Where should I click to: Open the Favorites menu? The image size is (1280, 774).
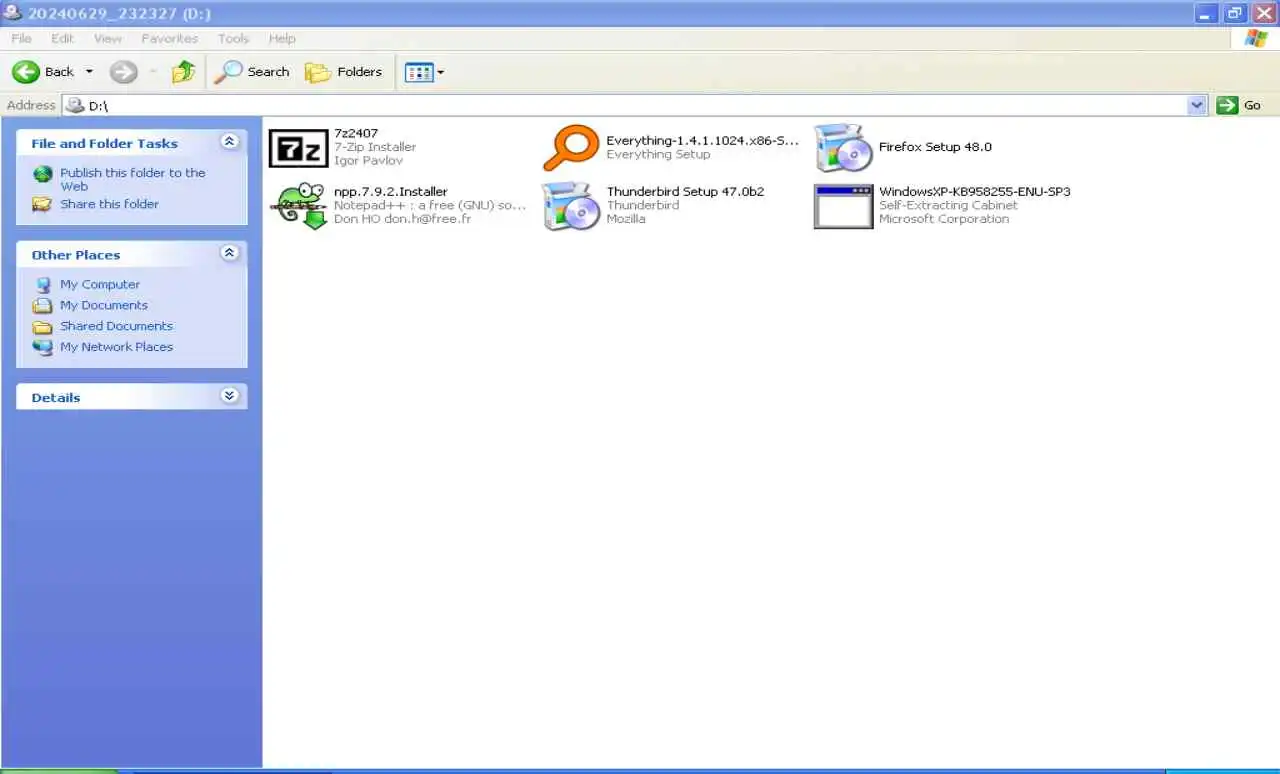tap(169, 38)
